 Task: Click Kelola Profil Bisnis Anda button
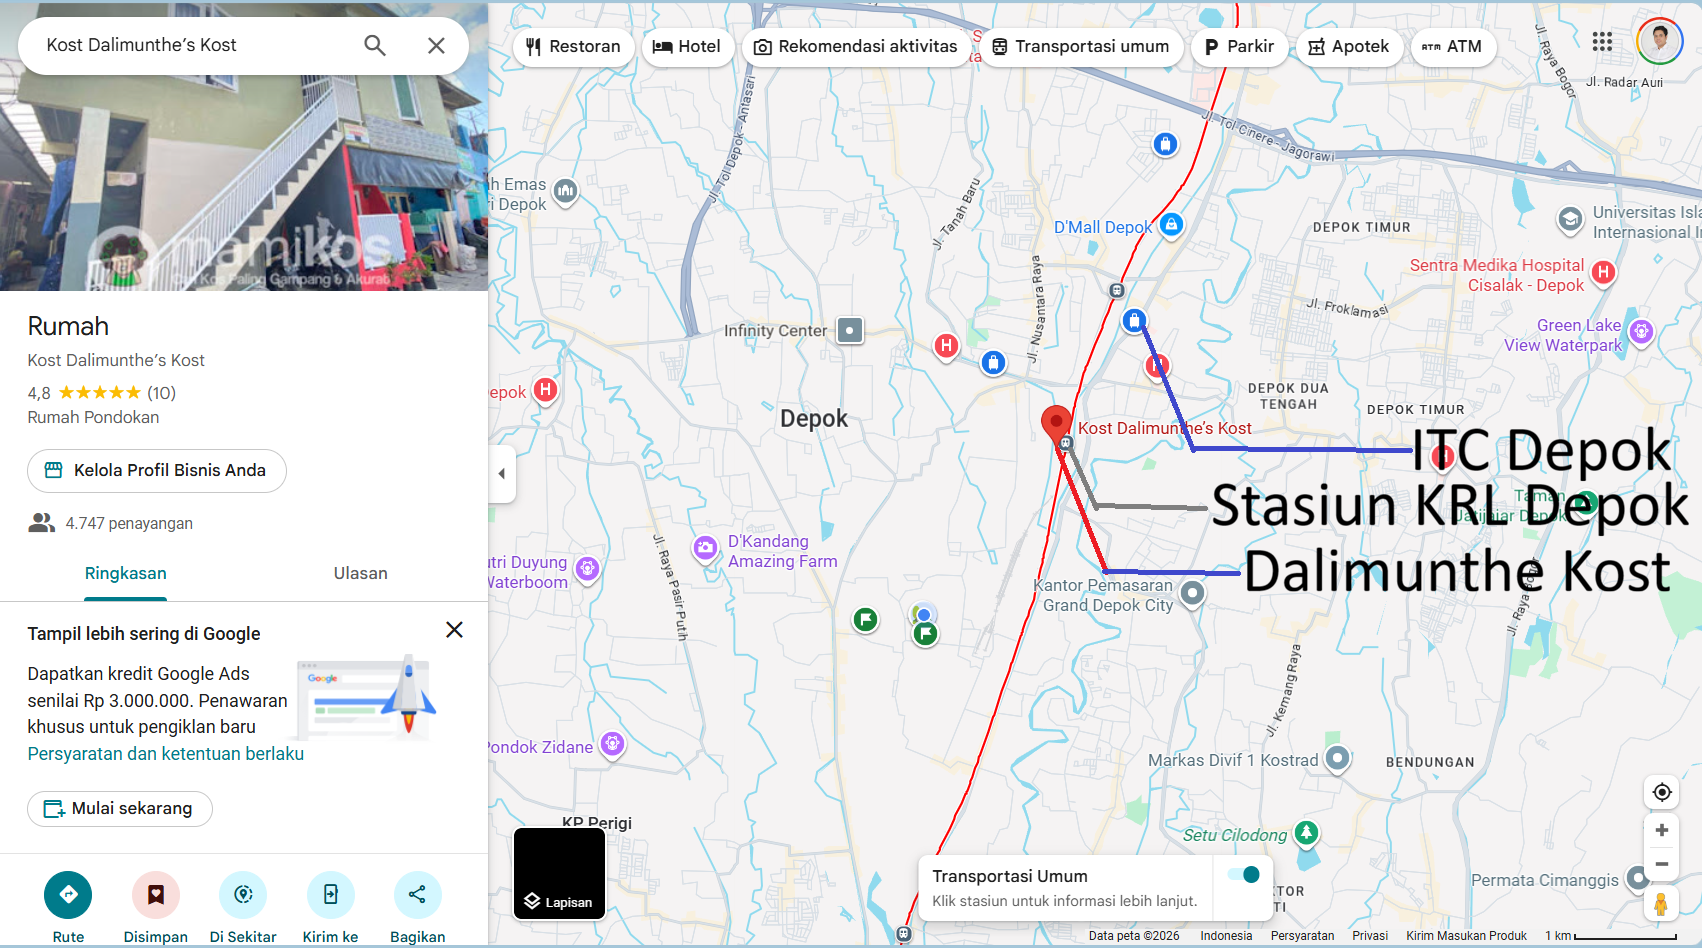point(157,470)
